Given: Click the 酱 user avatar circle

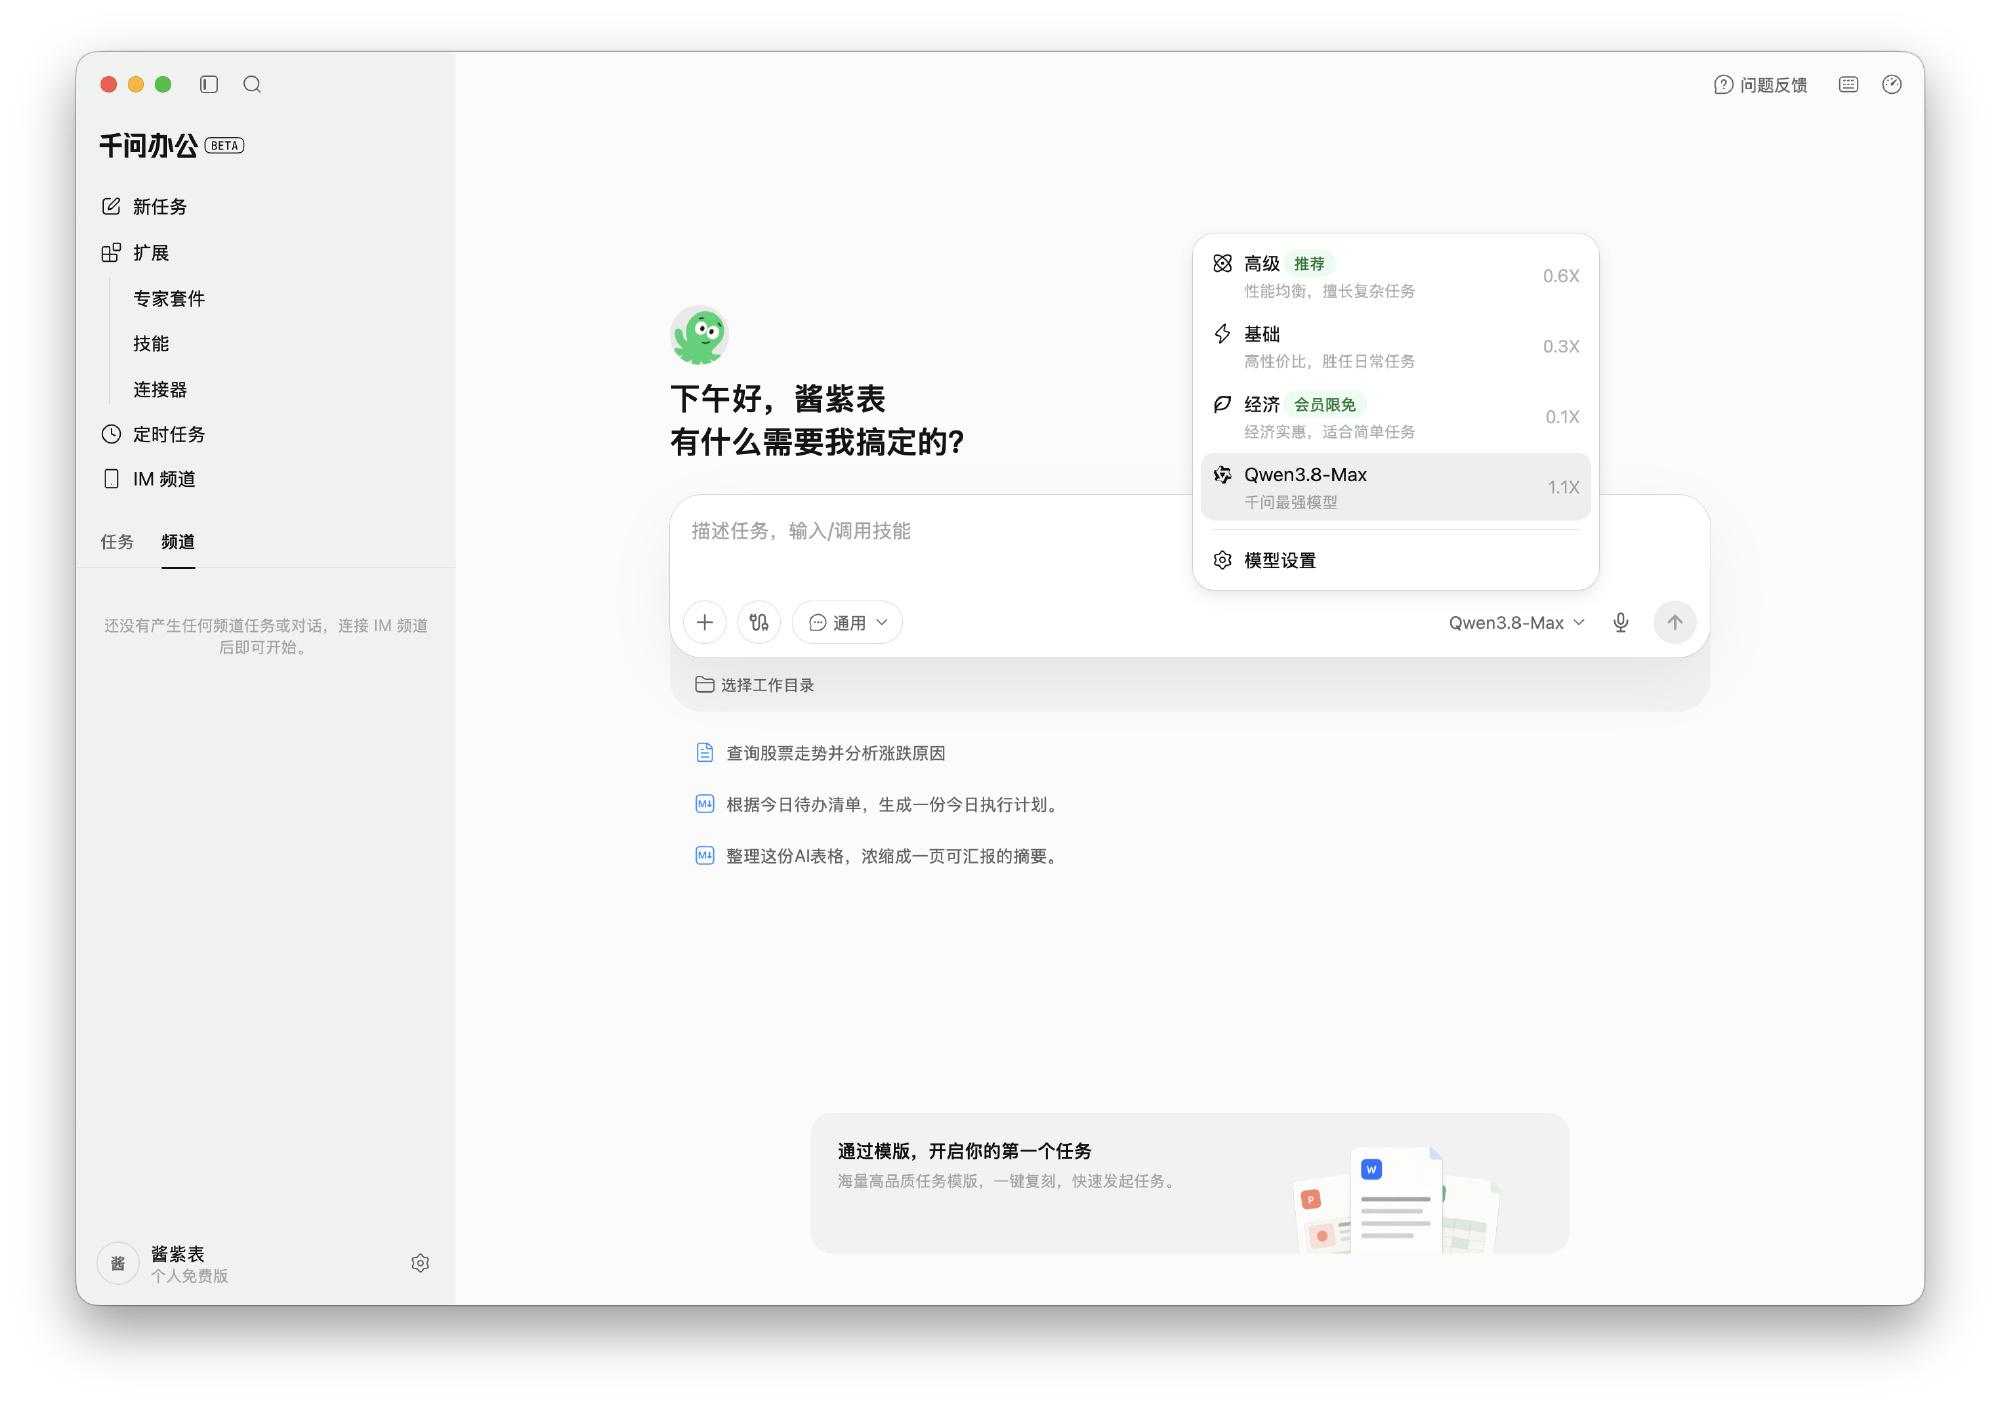Looking at the screenshot, I should [x=118, y=1263].
